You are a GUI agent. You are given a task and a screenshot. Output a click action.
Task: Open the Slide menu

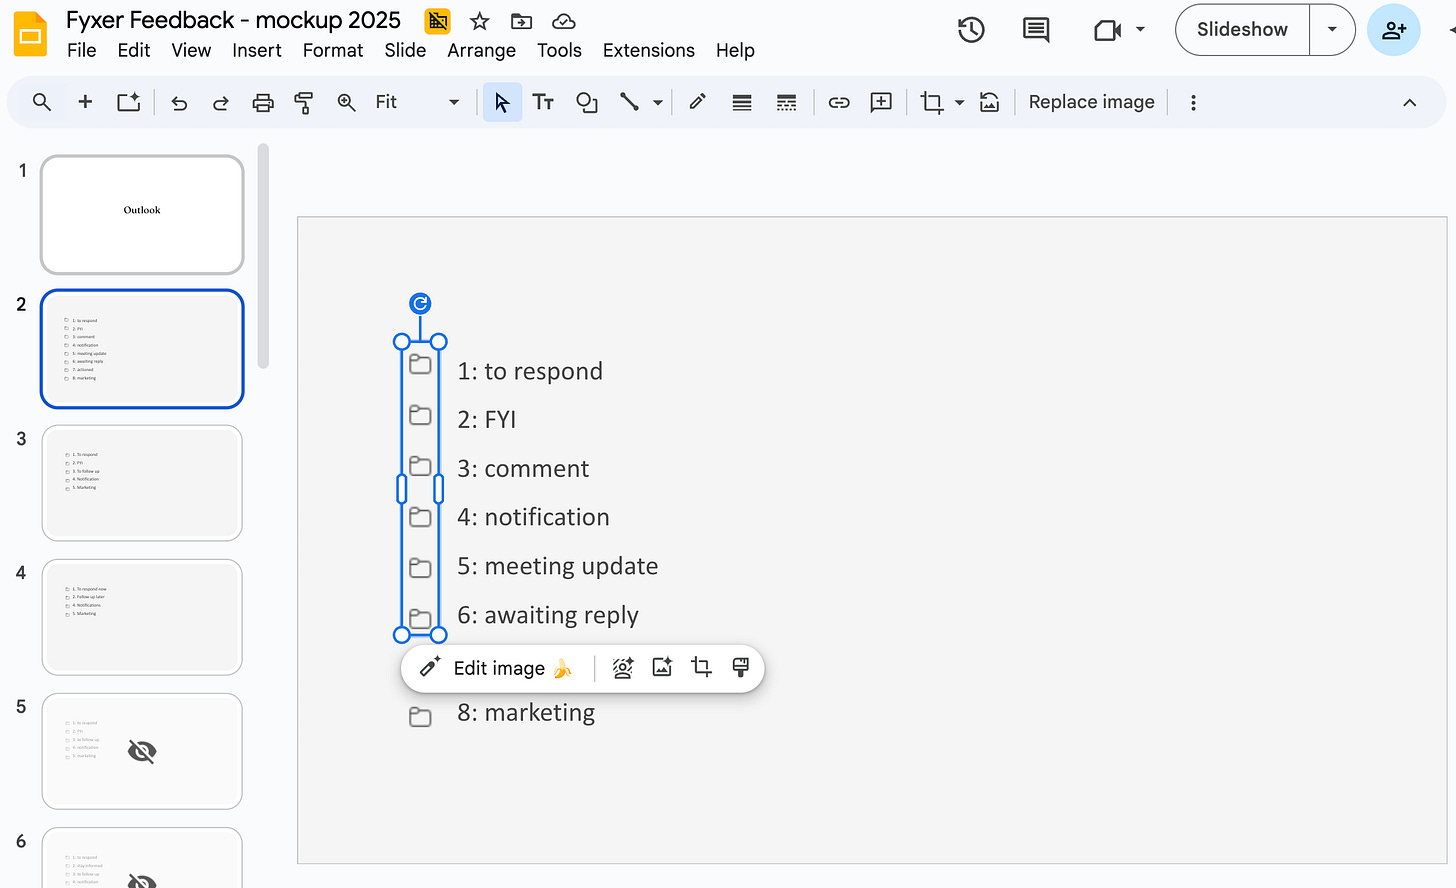pyautogui.click(x=405, y=50)
